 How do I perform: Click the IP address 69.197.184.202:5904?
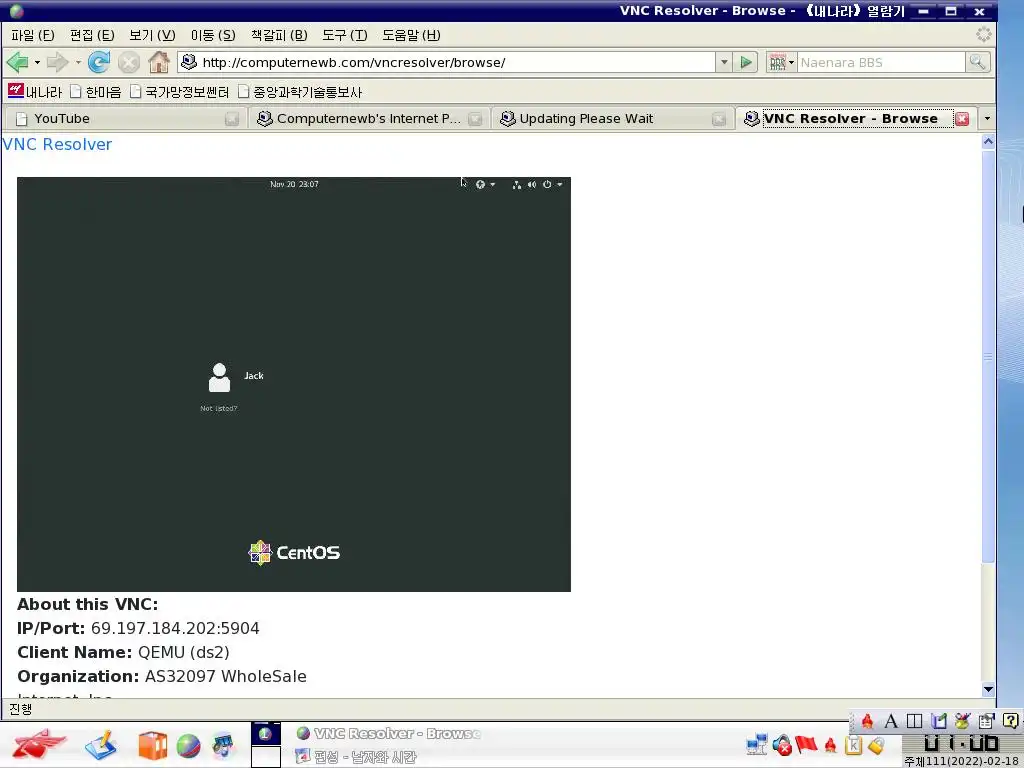click(x=175, y=628)
